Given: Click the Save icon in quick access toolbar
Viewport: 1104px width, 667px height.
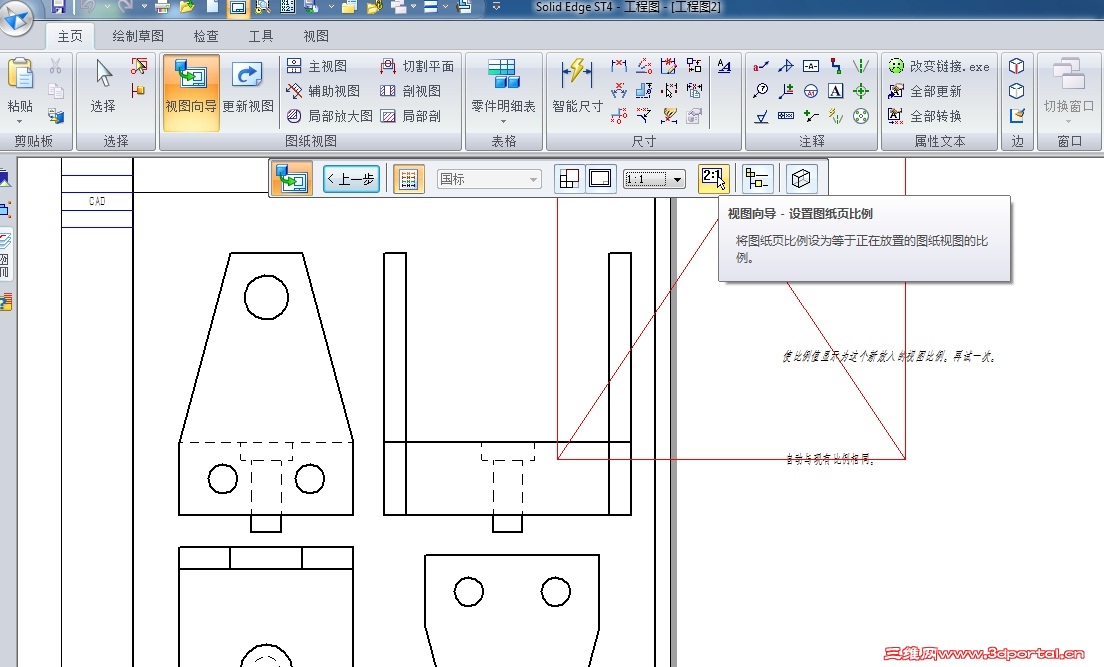Looking at the screenshot, I should click(58, 7).
